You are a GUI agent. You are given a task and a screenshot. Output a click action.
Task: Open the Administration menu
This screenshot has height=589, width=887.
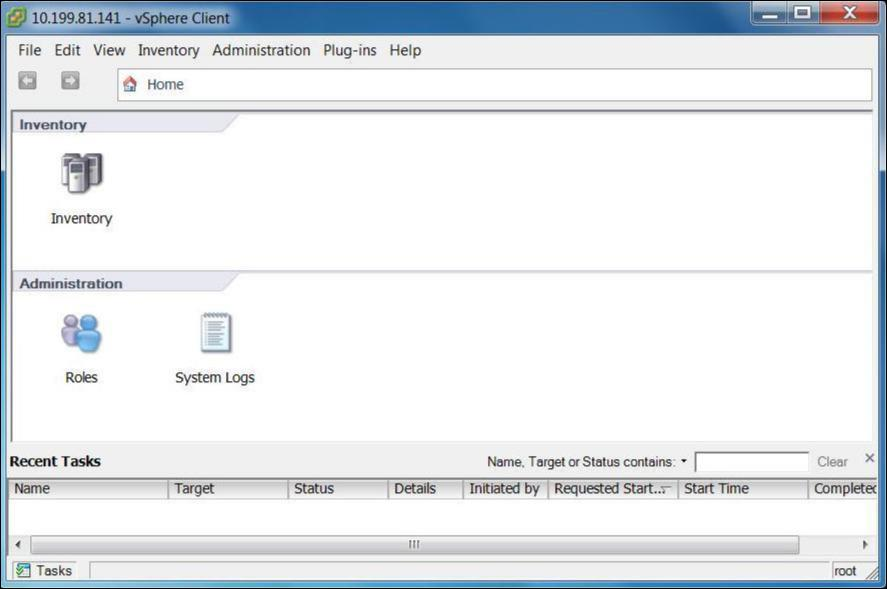[x=261, y=50]
